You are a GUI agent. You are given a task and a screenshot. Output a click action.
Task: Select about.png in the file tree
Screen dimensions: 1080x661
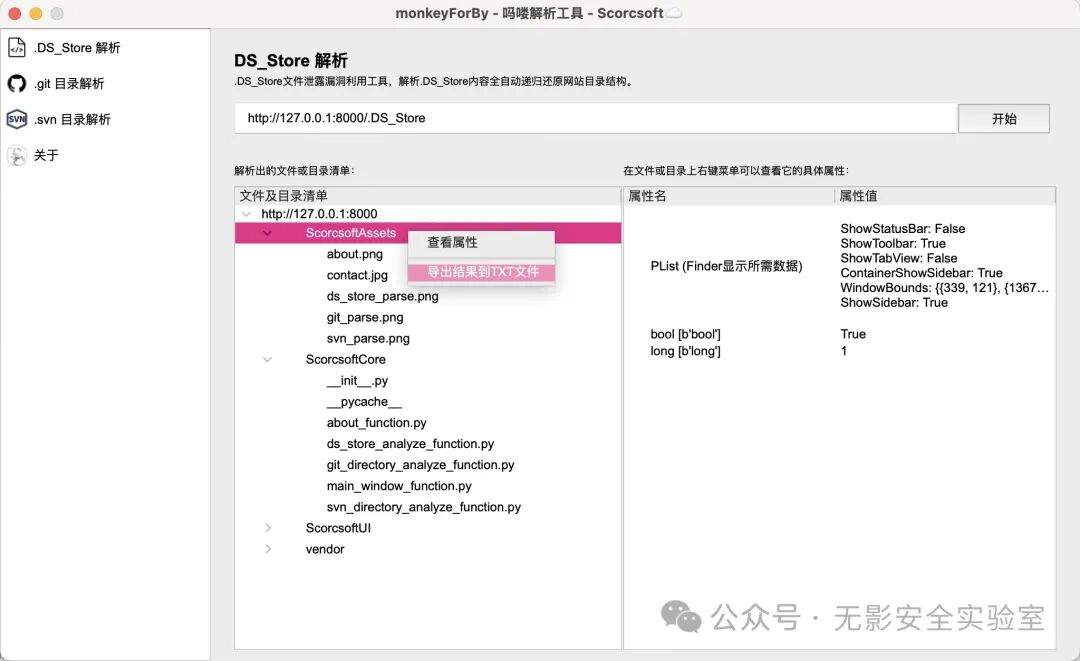point(355,254)
